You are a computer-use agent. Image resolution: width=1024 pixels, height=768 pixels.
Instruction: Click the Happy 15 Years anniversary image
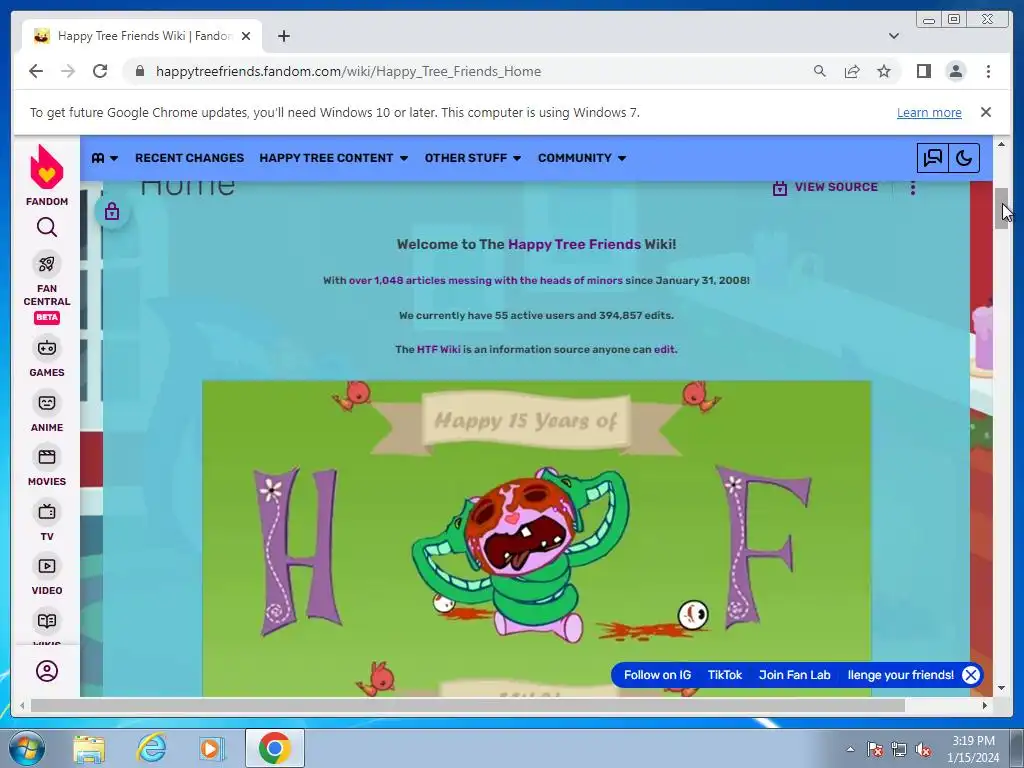pyautogui.click(x=536, y=538)
